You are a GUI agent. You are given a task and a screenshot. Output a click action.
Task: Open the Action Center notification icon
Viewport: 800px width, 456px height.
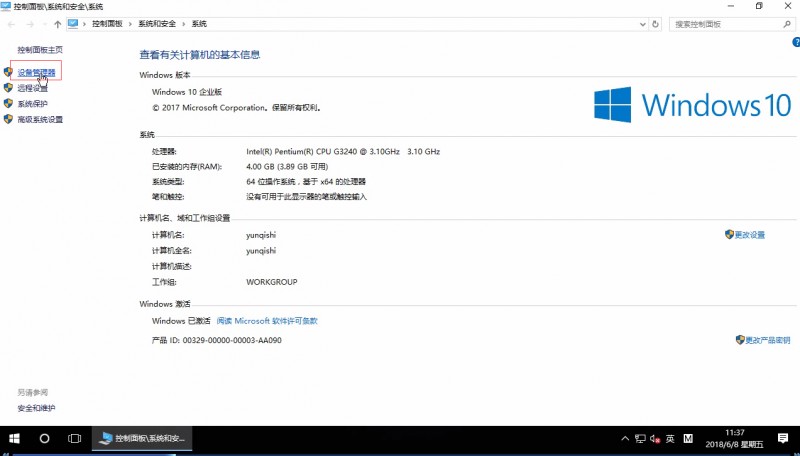click(783, 439)
